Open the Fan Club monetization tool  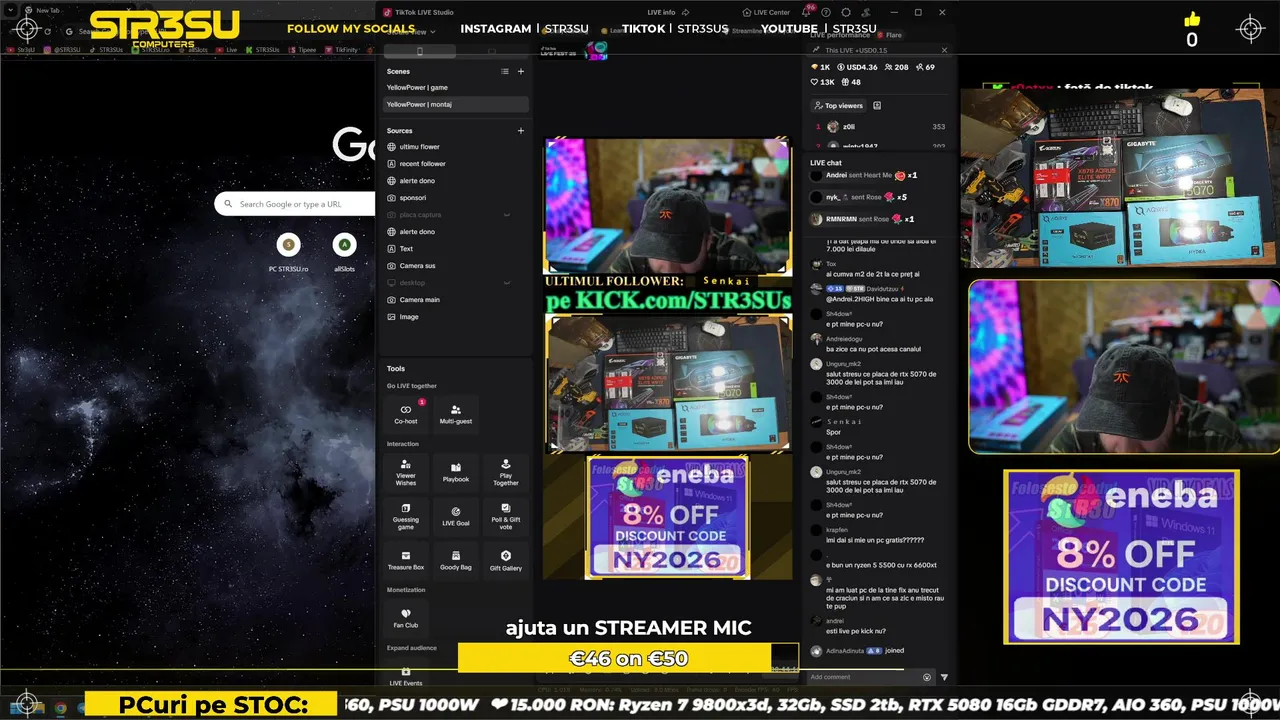pyautogui.click(x=406, y=618)
